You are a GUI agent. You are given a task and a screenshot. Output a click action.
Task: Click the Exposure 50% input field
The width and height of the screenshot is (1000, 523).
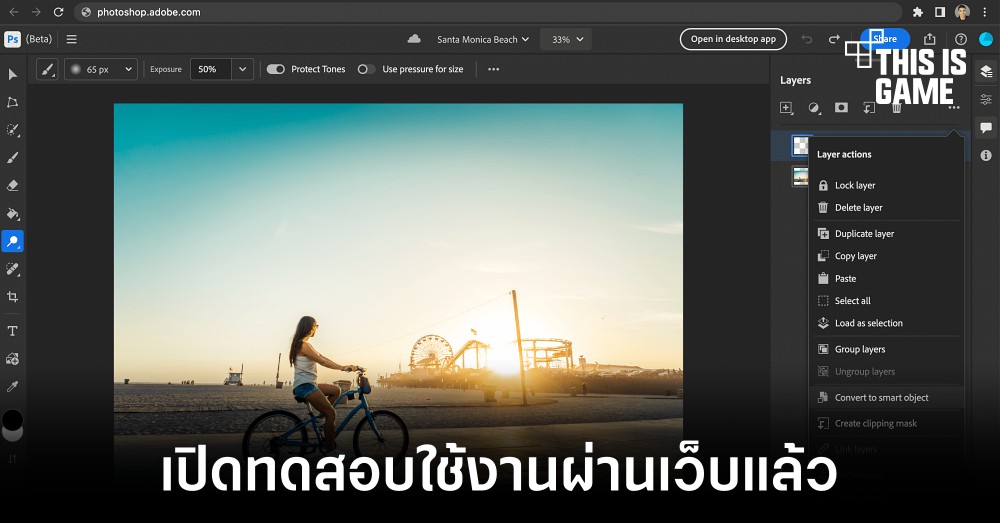pos(210,69)
